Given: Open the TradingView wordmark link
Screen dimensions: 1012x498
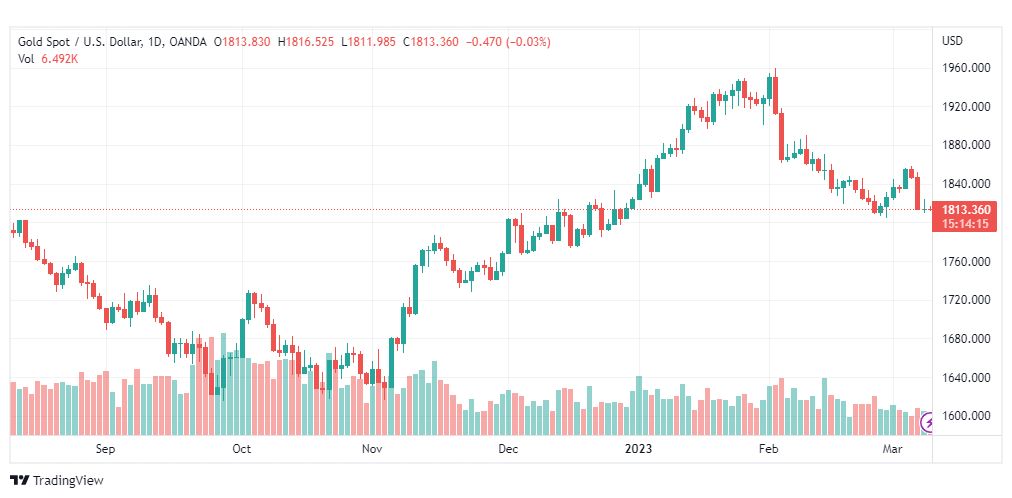Looking at the screenshot, I should point(68,480).
